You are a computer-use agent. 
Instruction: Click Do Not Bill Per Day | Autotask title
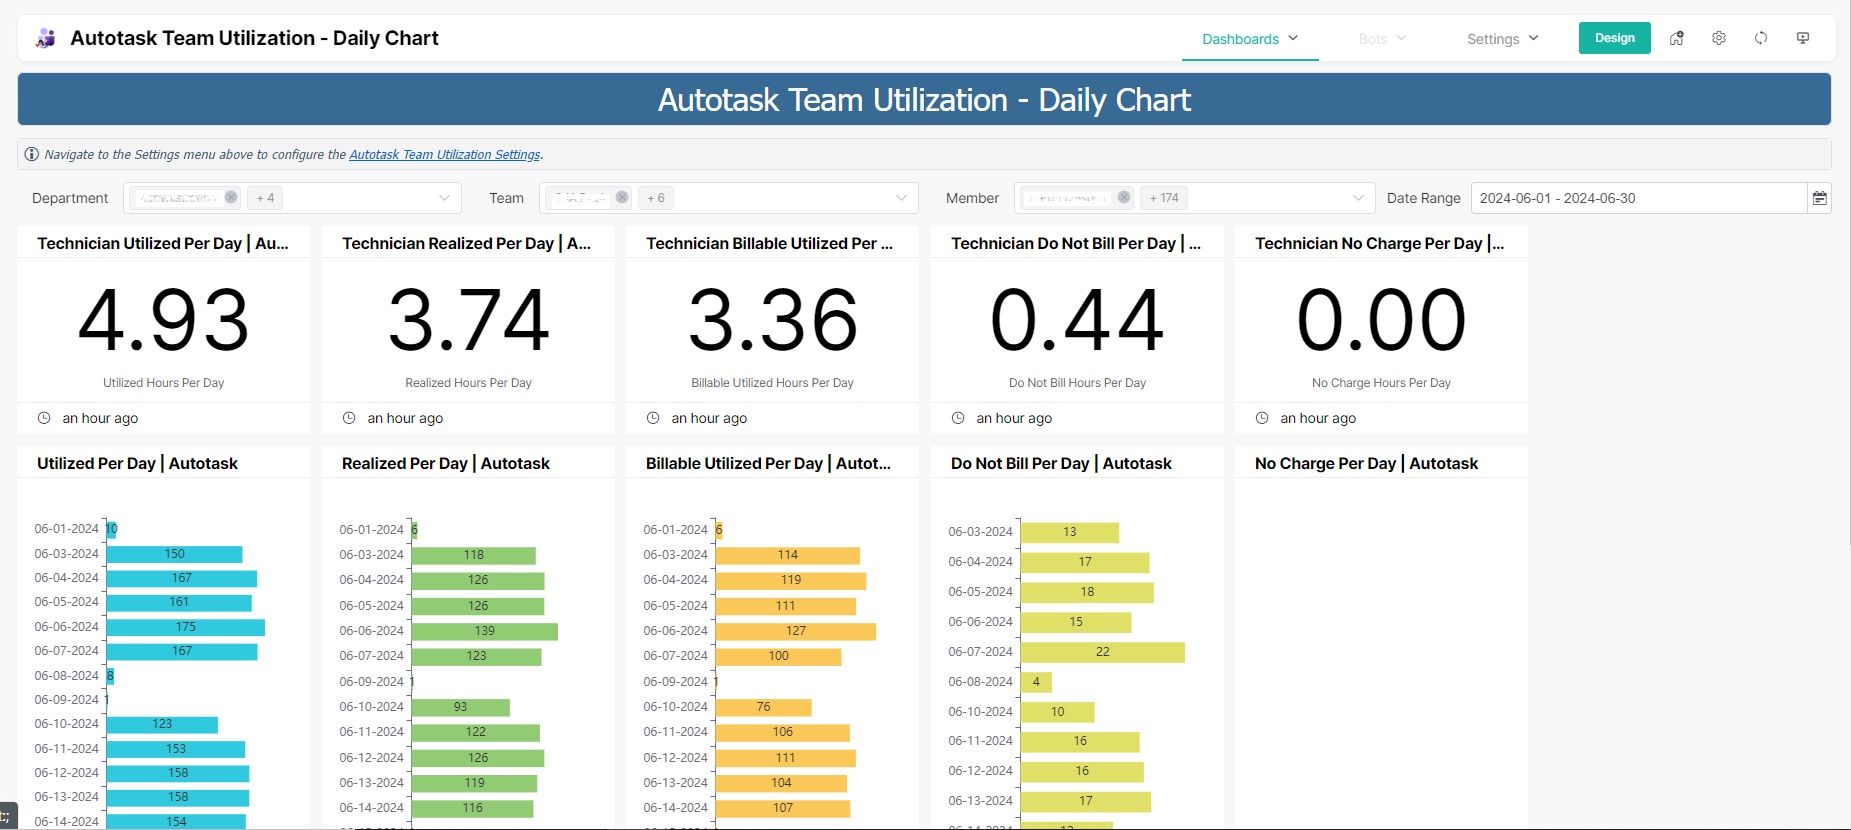(x=1061, y=463)
